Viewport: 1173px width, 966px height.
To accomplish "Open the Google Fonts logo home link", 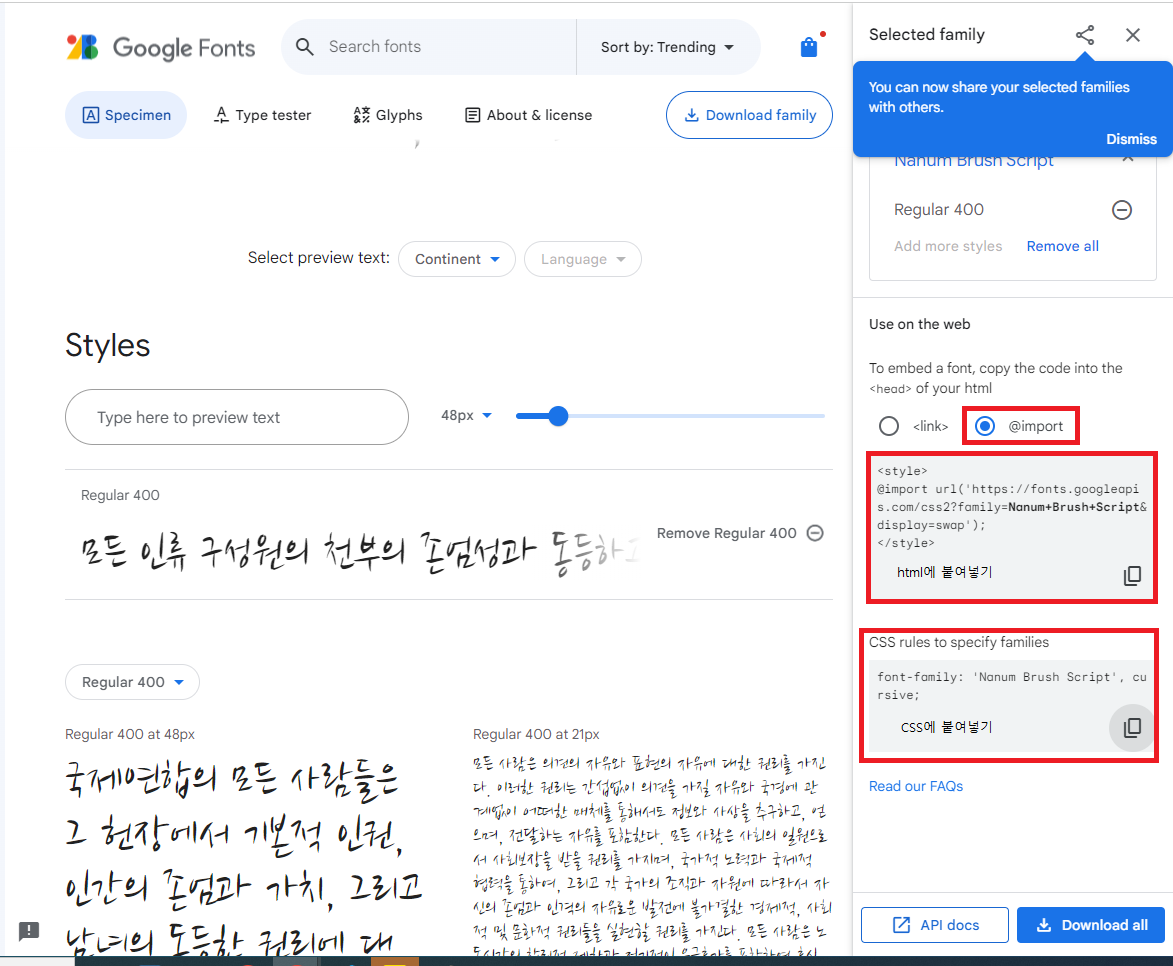I will tap(161, 47).
